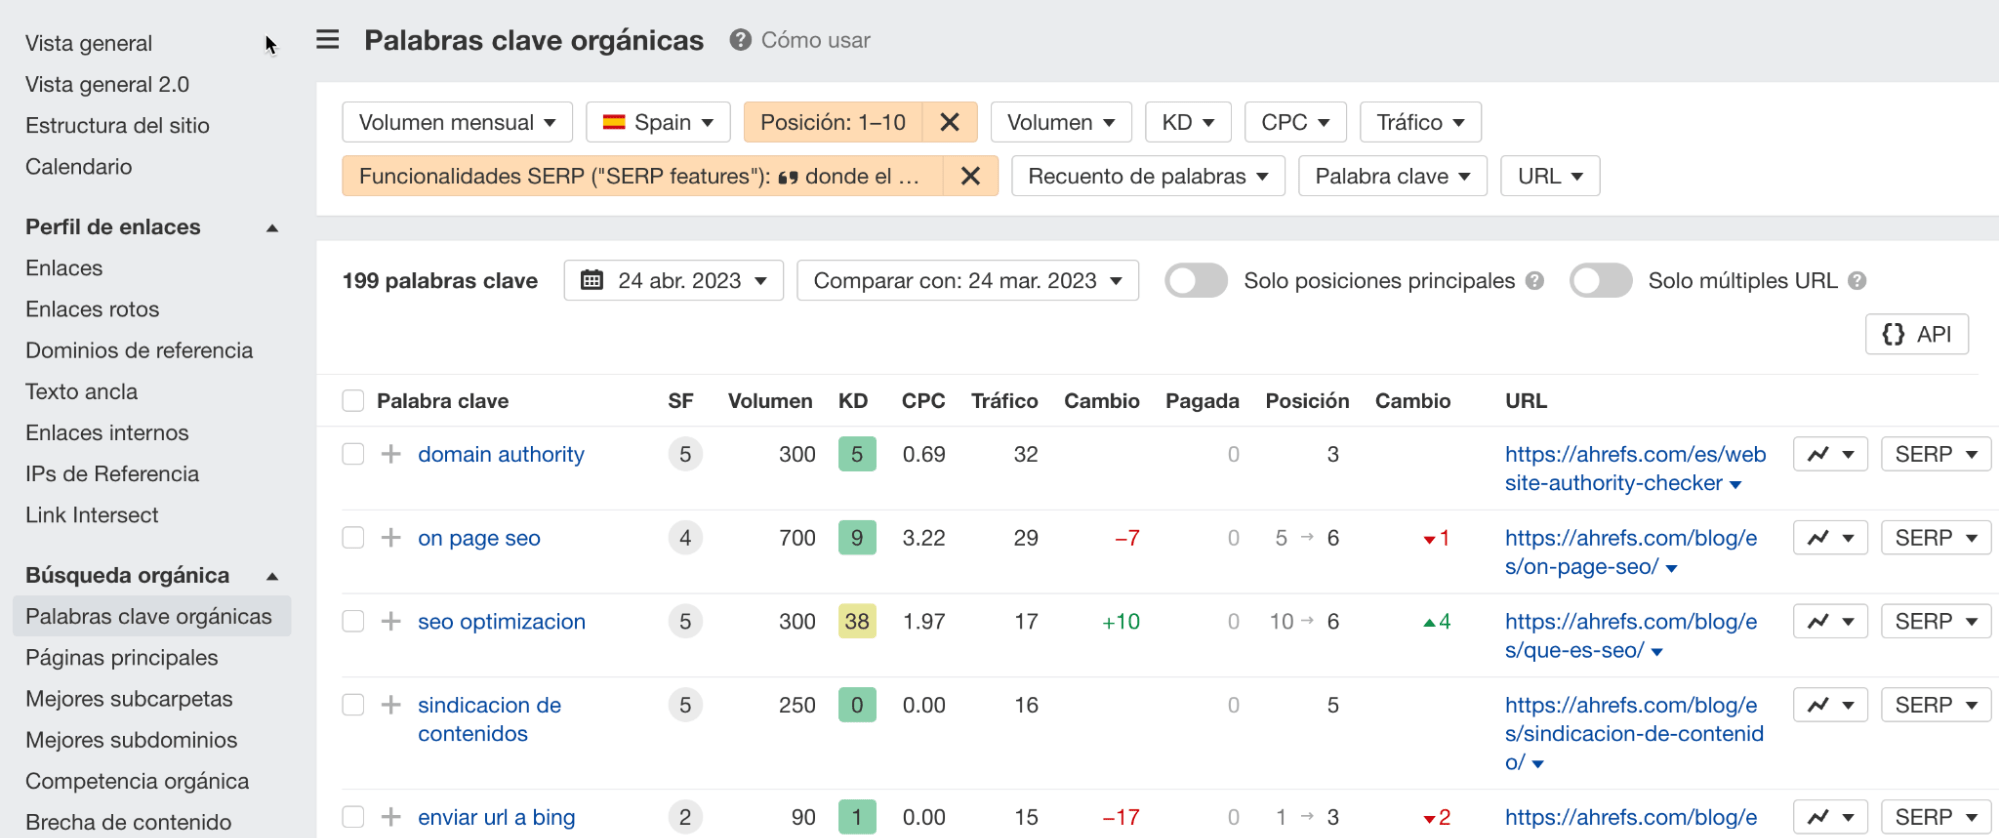
Task: Enable the Solo múltiples URL switch
Action: [1600, 281]
